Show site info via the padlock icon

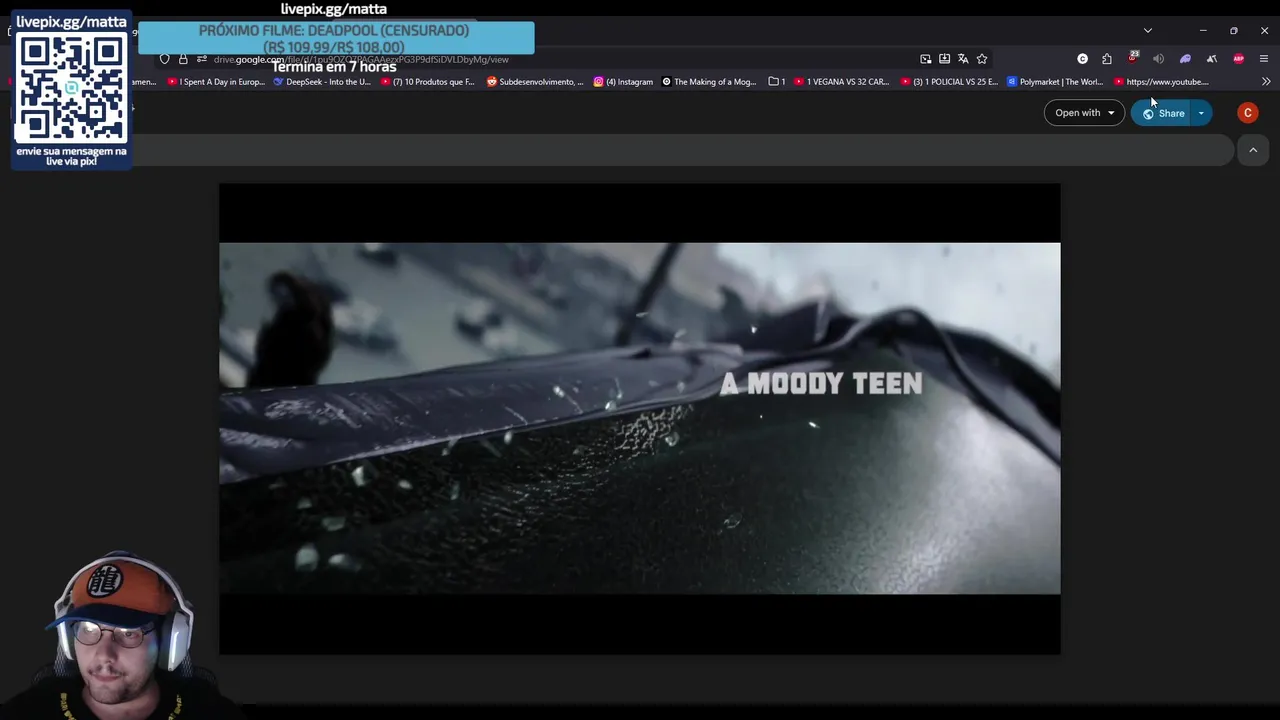[183, 59]
